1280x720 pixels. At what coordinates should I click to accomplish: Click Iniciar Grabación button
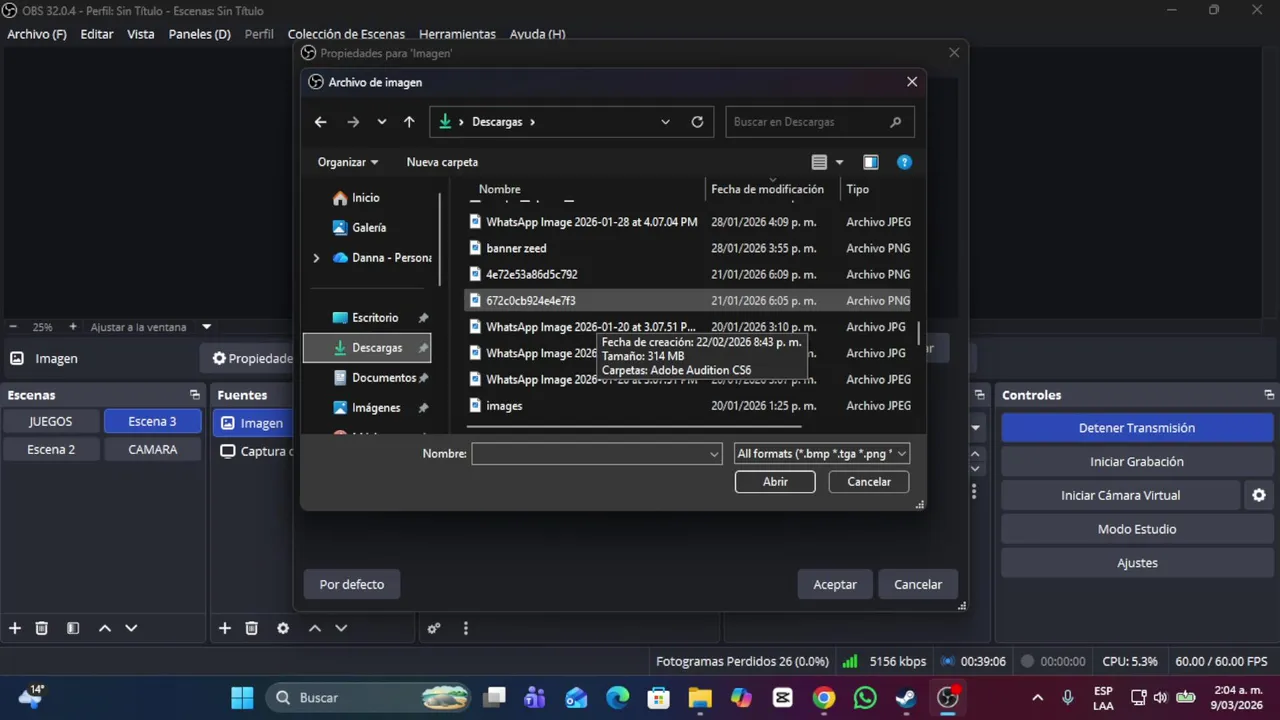pos(1137,462)
